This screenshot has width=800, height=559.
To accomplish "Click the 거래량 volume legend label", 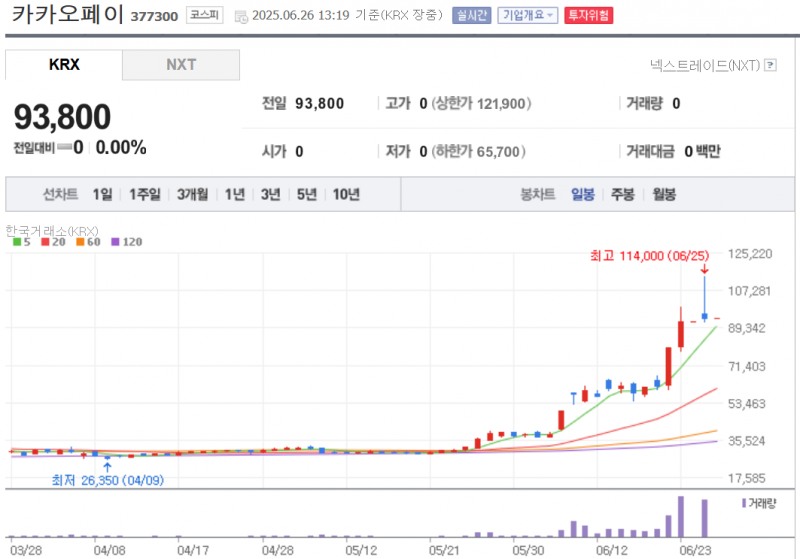I will pyautogui.click(x=759, y=504).
